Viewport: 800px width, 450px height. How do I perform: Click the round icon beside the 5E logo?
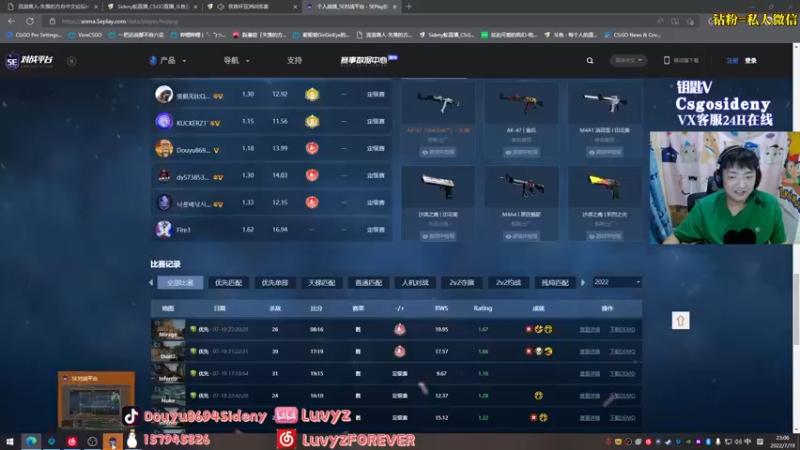(x=71, y=61)
